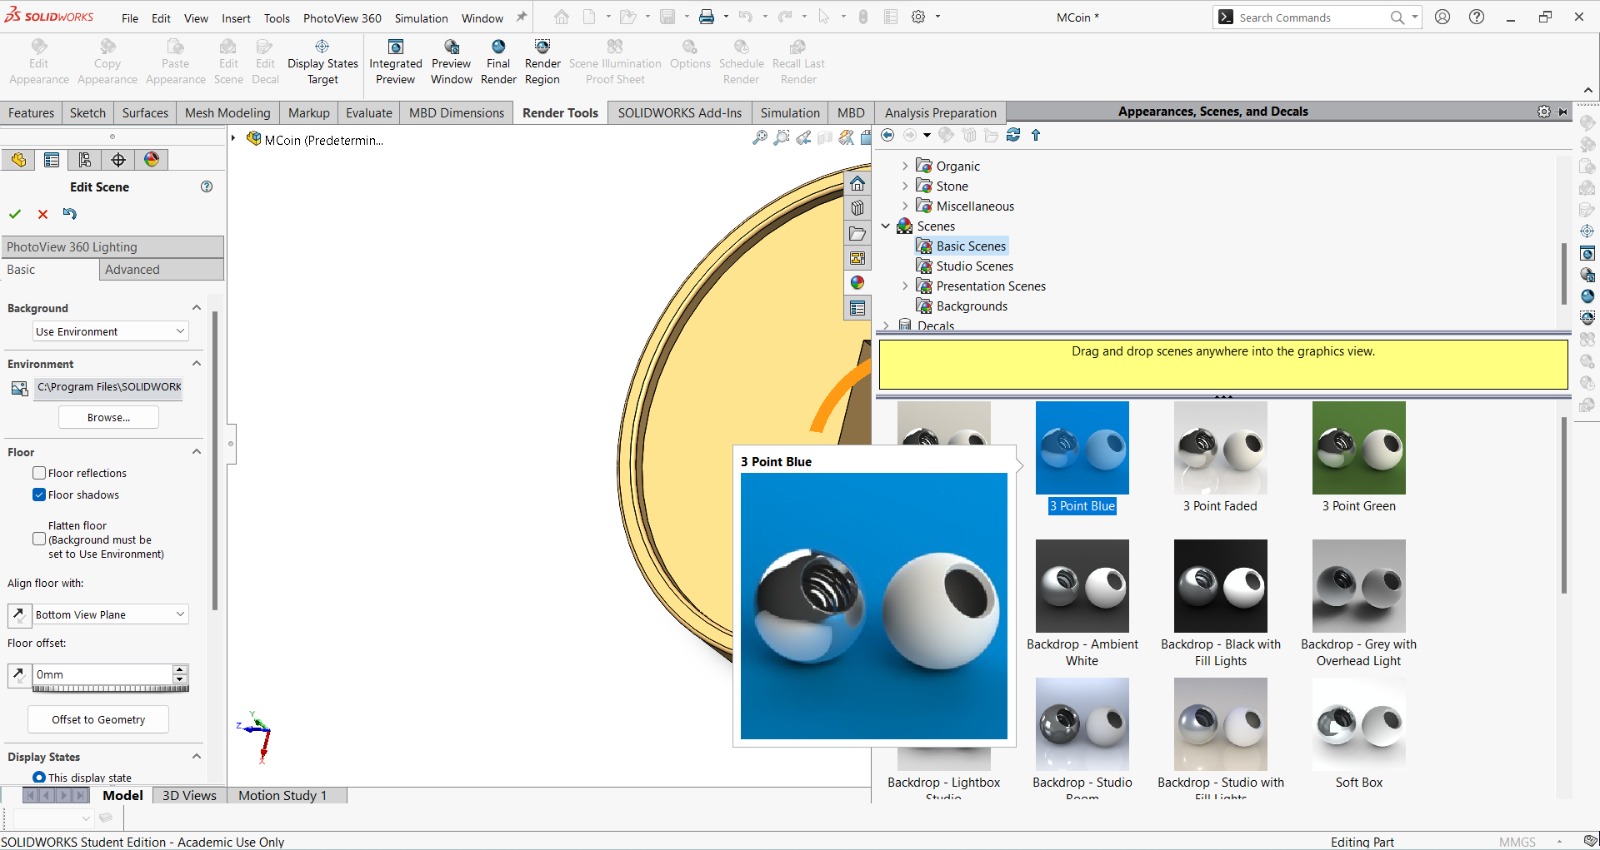This screenshot has width=1600, height=850.
Task: Switch to the Advanced lighting tab
Action: [161, 270]
